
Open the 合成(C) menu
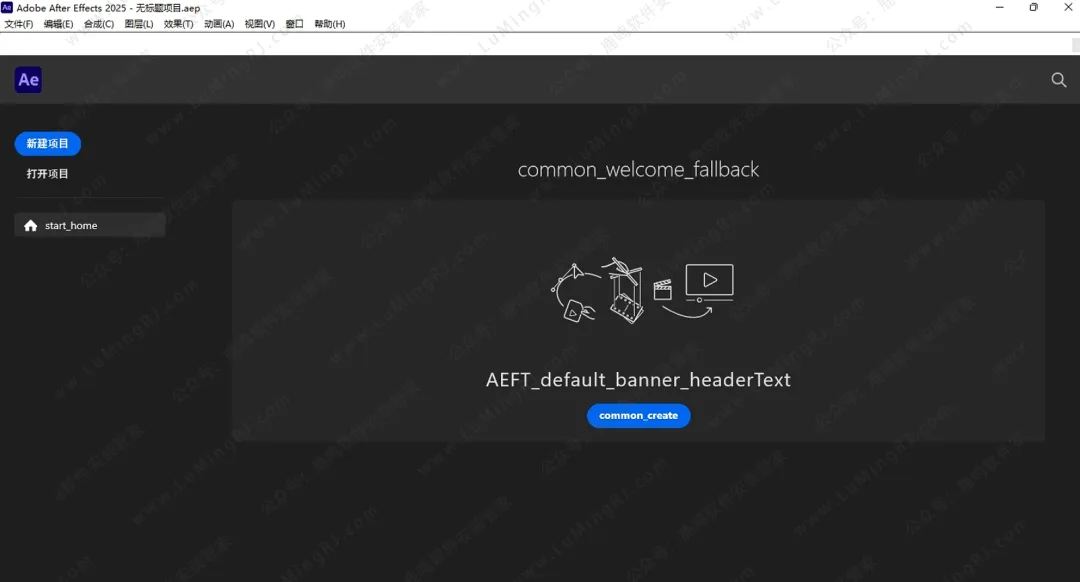click(99, 24)
